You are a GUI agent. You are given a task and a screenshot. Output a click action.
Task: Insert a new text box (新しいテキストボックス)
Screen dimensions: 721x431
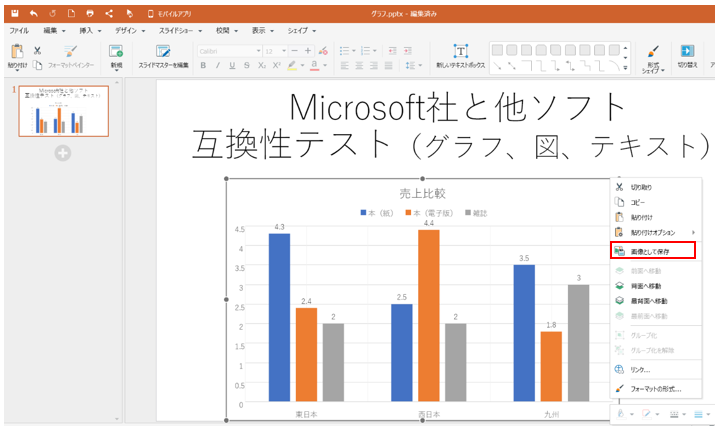(461, 56)
